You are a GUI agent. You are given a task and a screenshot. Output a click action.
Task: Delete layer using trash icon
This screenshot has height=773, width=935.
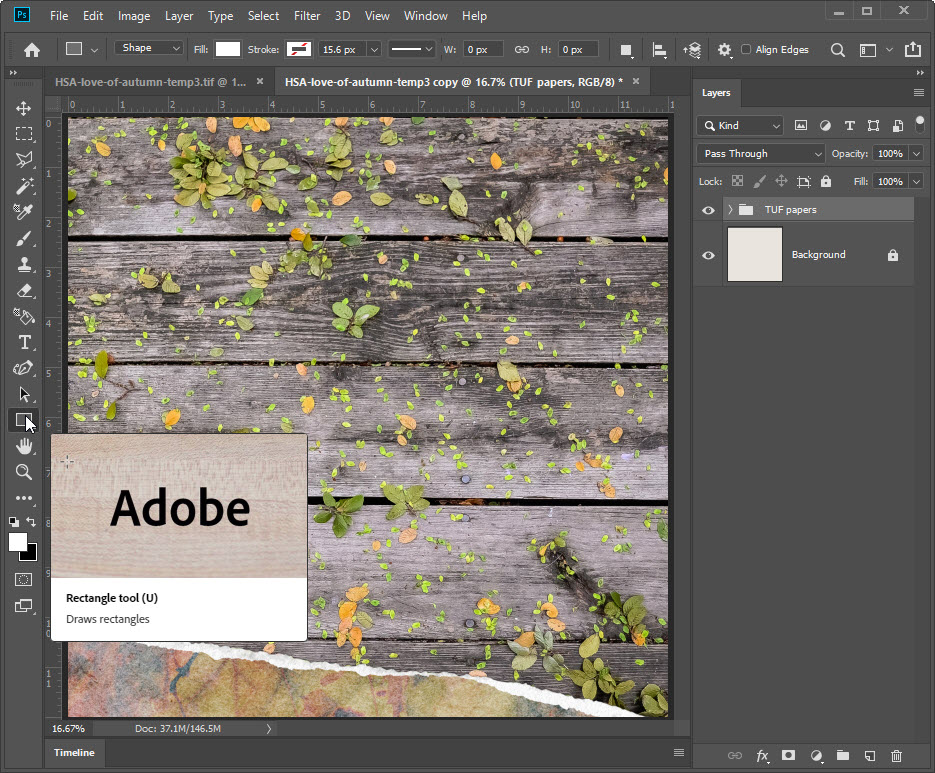point(896,756)
